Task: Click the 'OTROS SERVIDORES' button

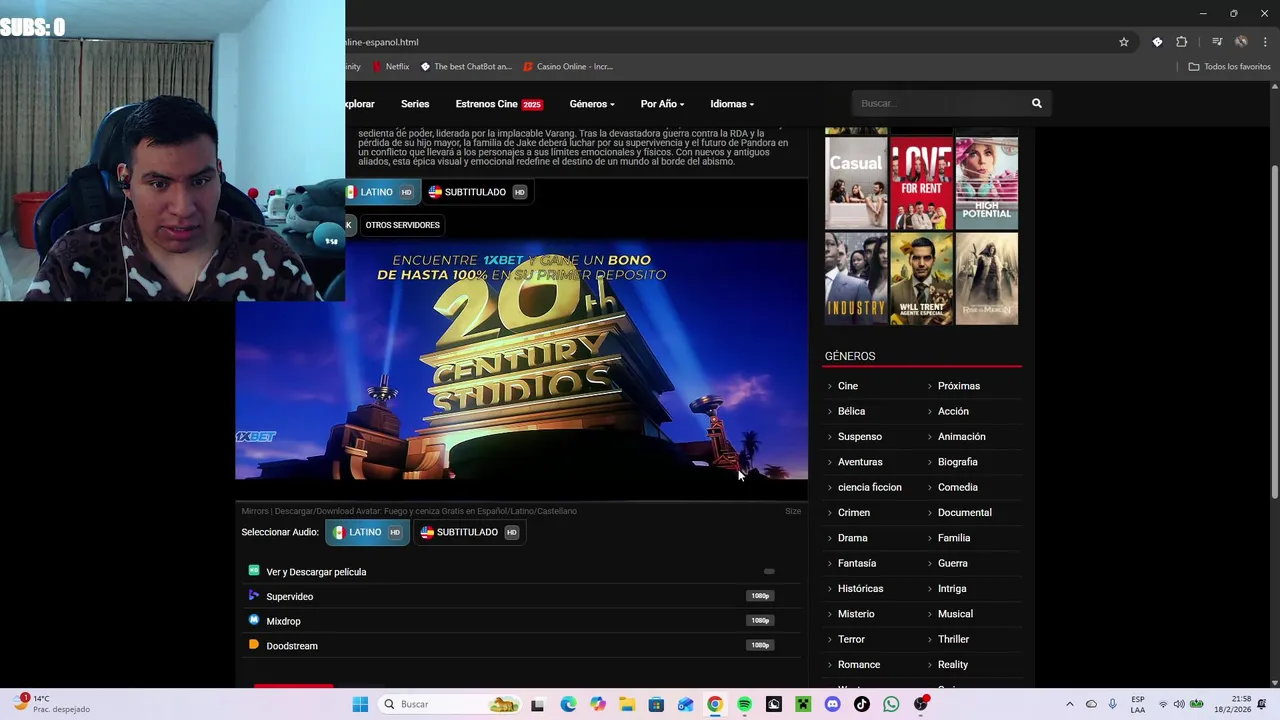Action: pos(402,225)
